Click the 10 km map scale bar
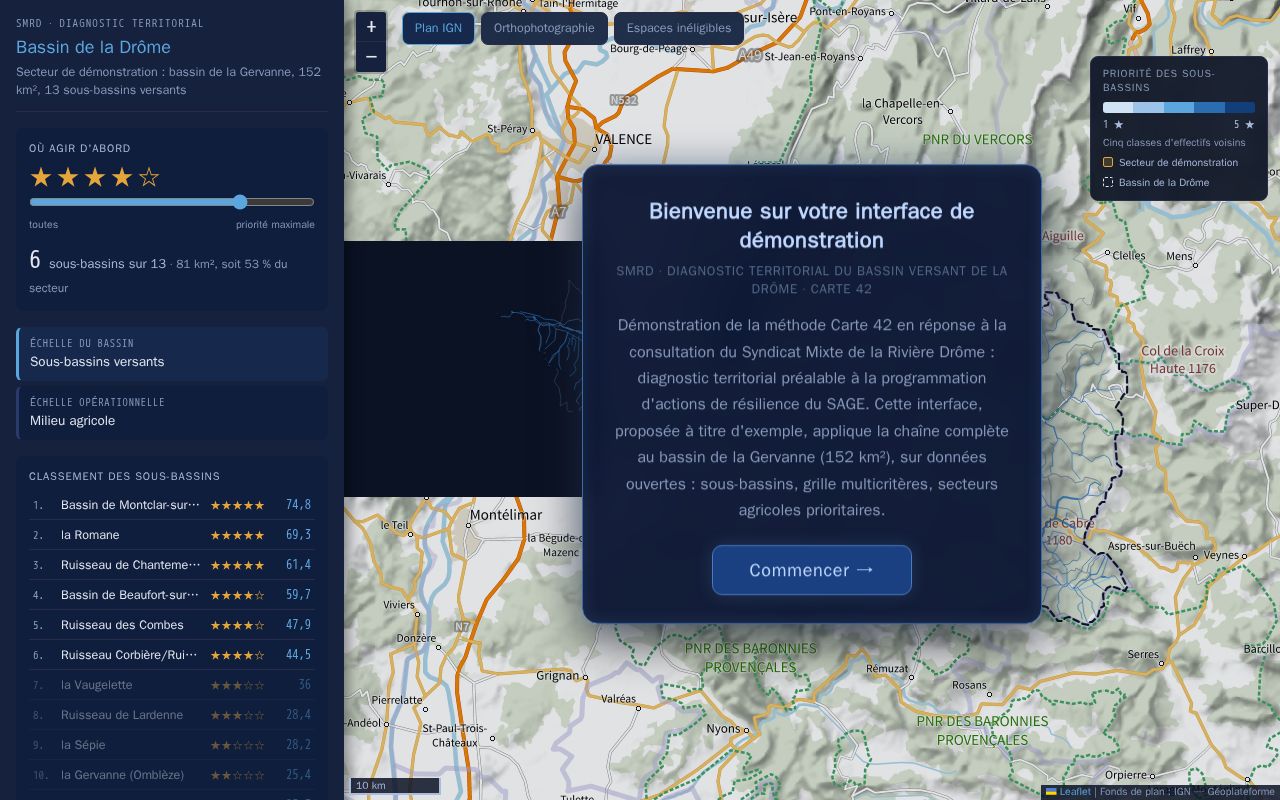Viewport: 1280px width, 800px height. pos(395,785)
